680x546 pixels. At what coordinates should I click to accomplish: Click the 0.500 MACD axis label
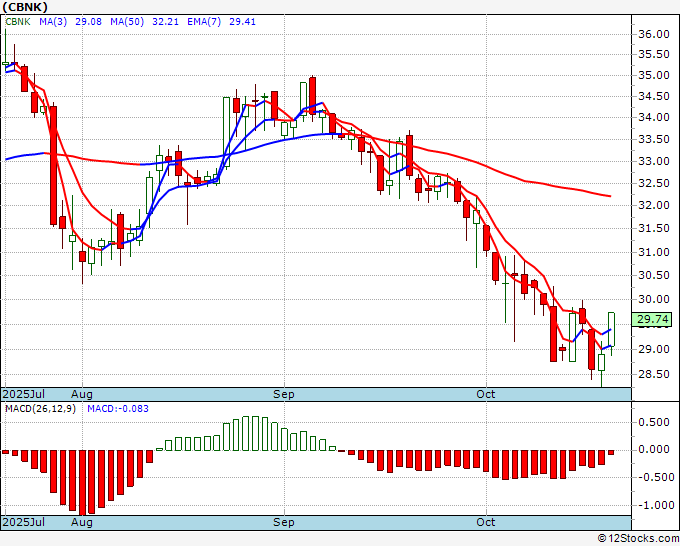(x=654, y=421)
